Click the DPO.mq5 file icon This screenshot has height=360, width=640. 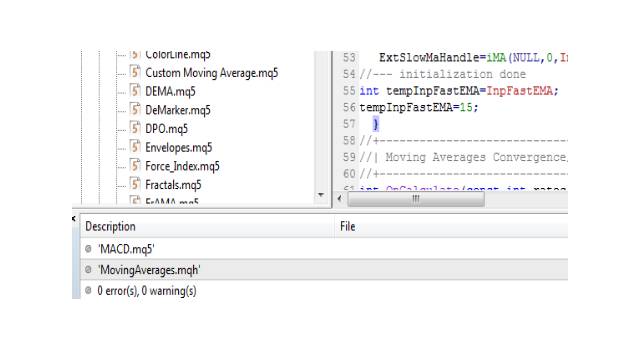click(135, 128)
